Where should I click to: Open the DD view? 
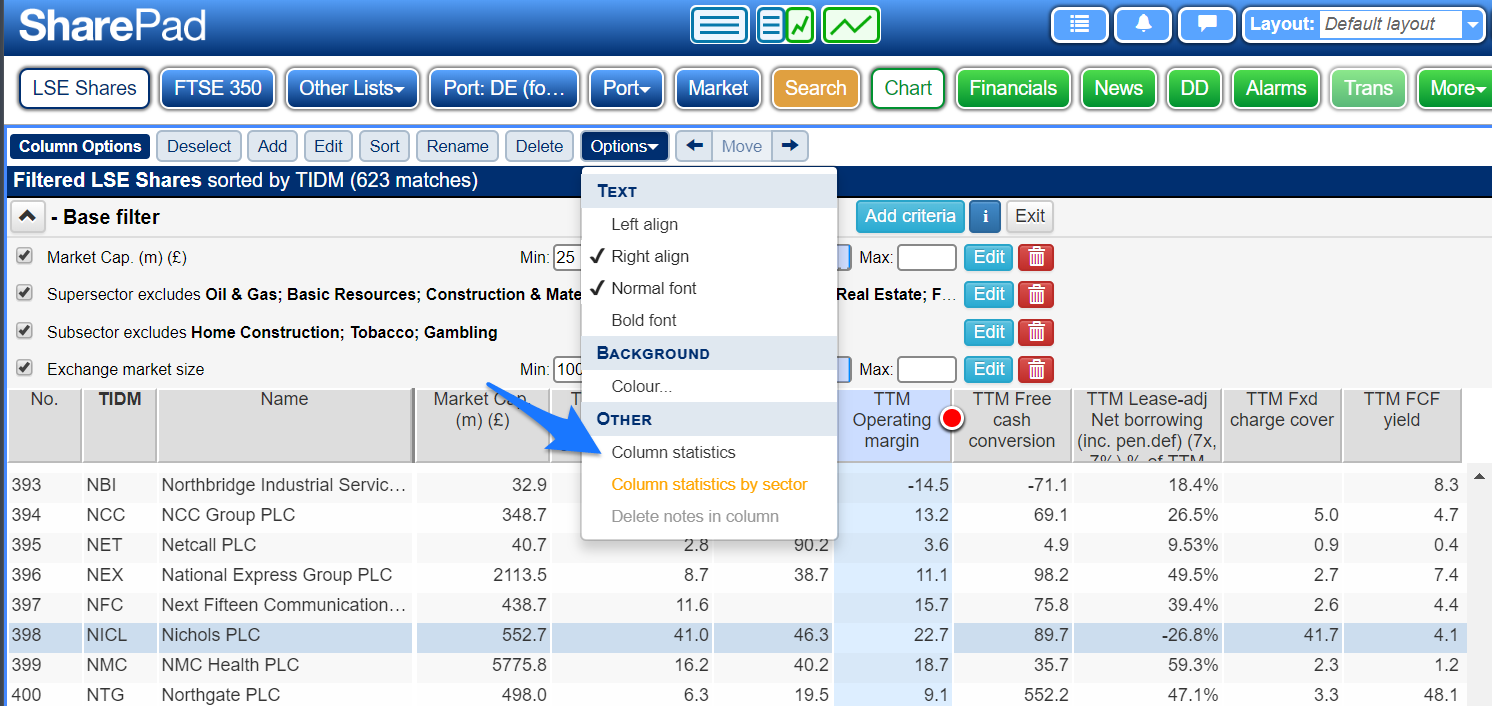point(1194,88)
